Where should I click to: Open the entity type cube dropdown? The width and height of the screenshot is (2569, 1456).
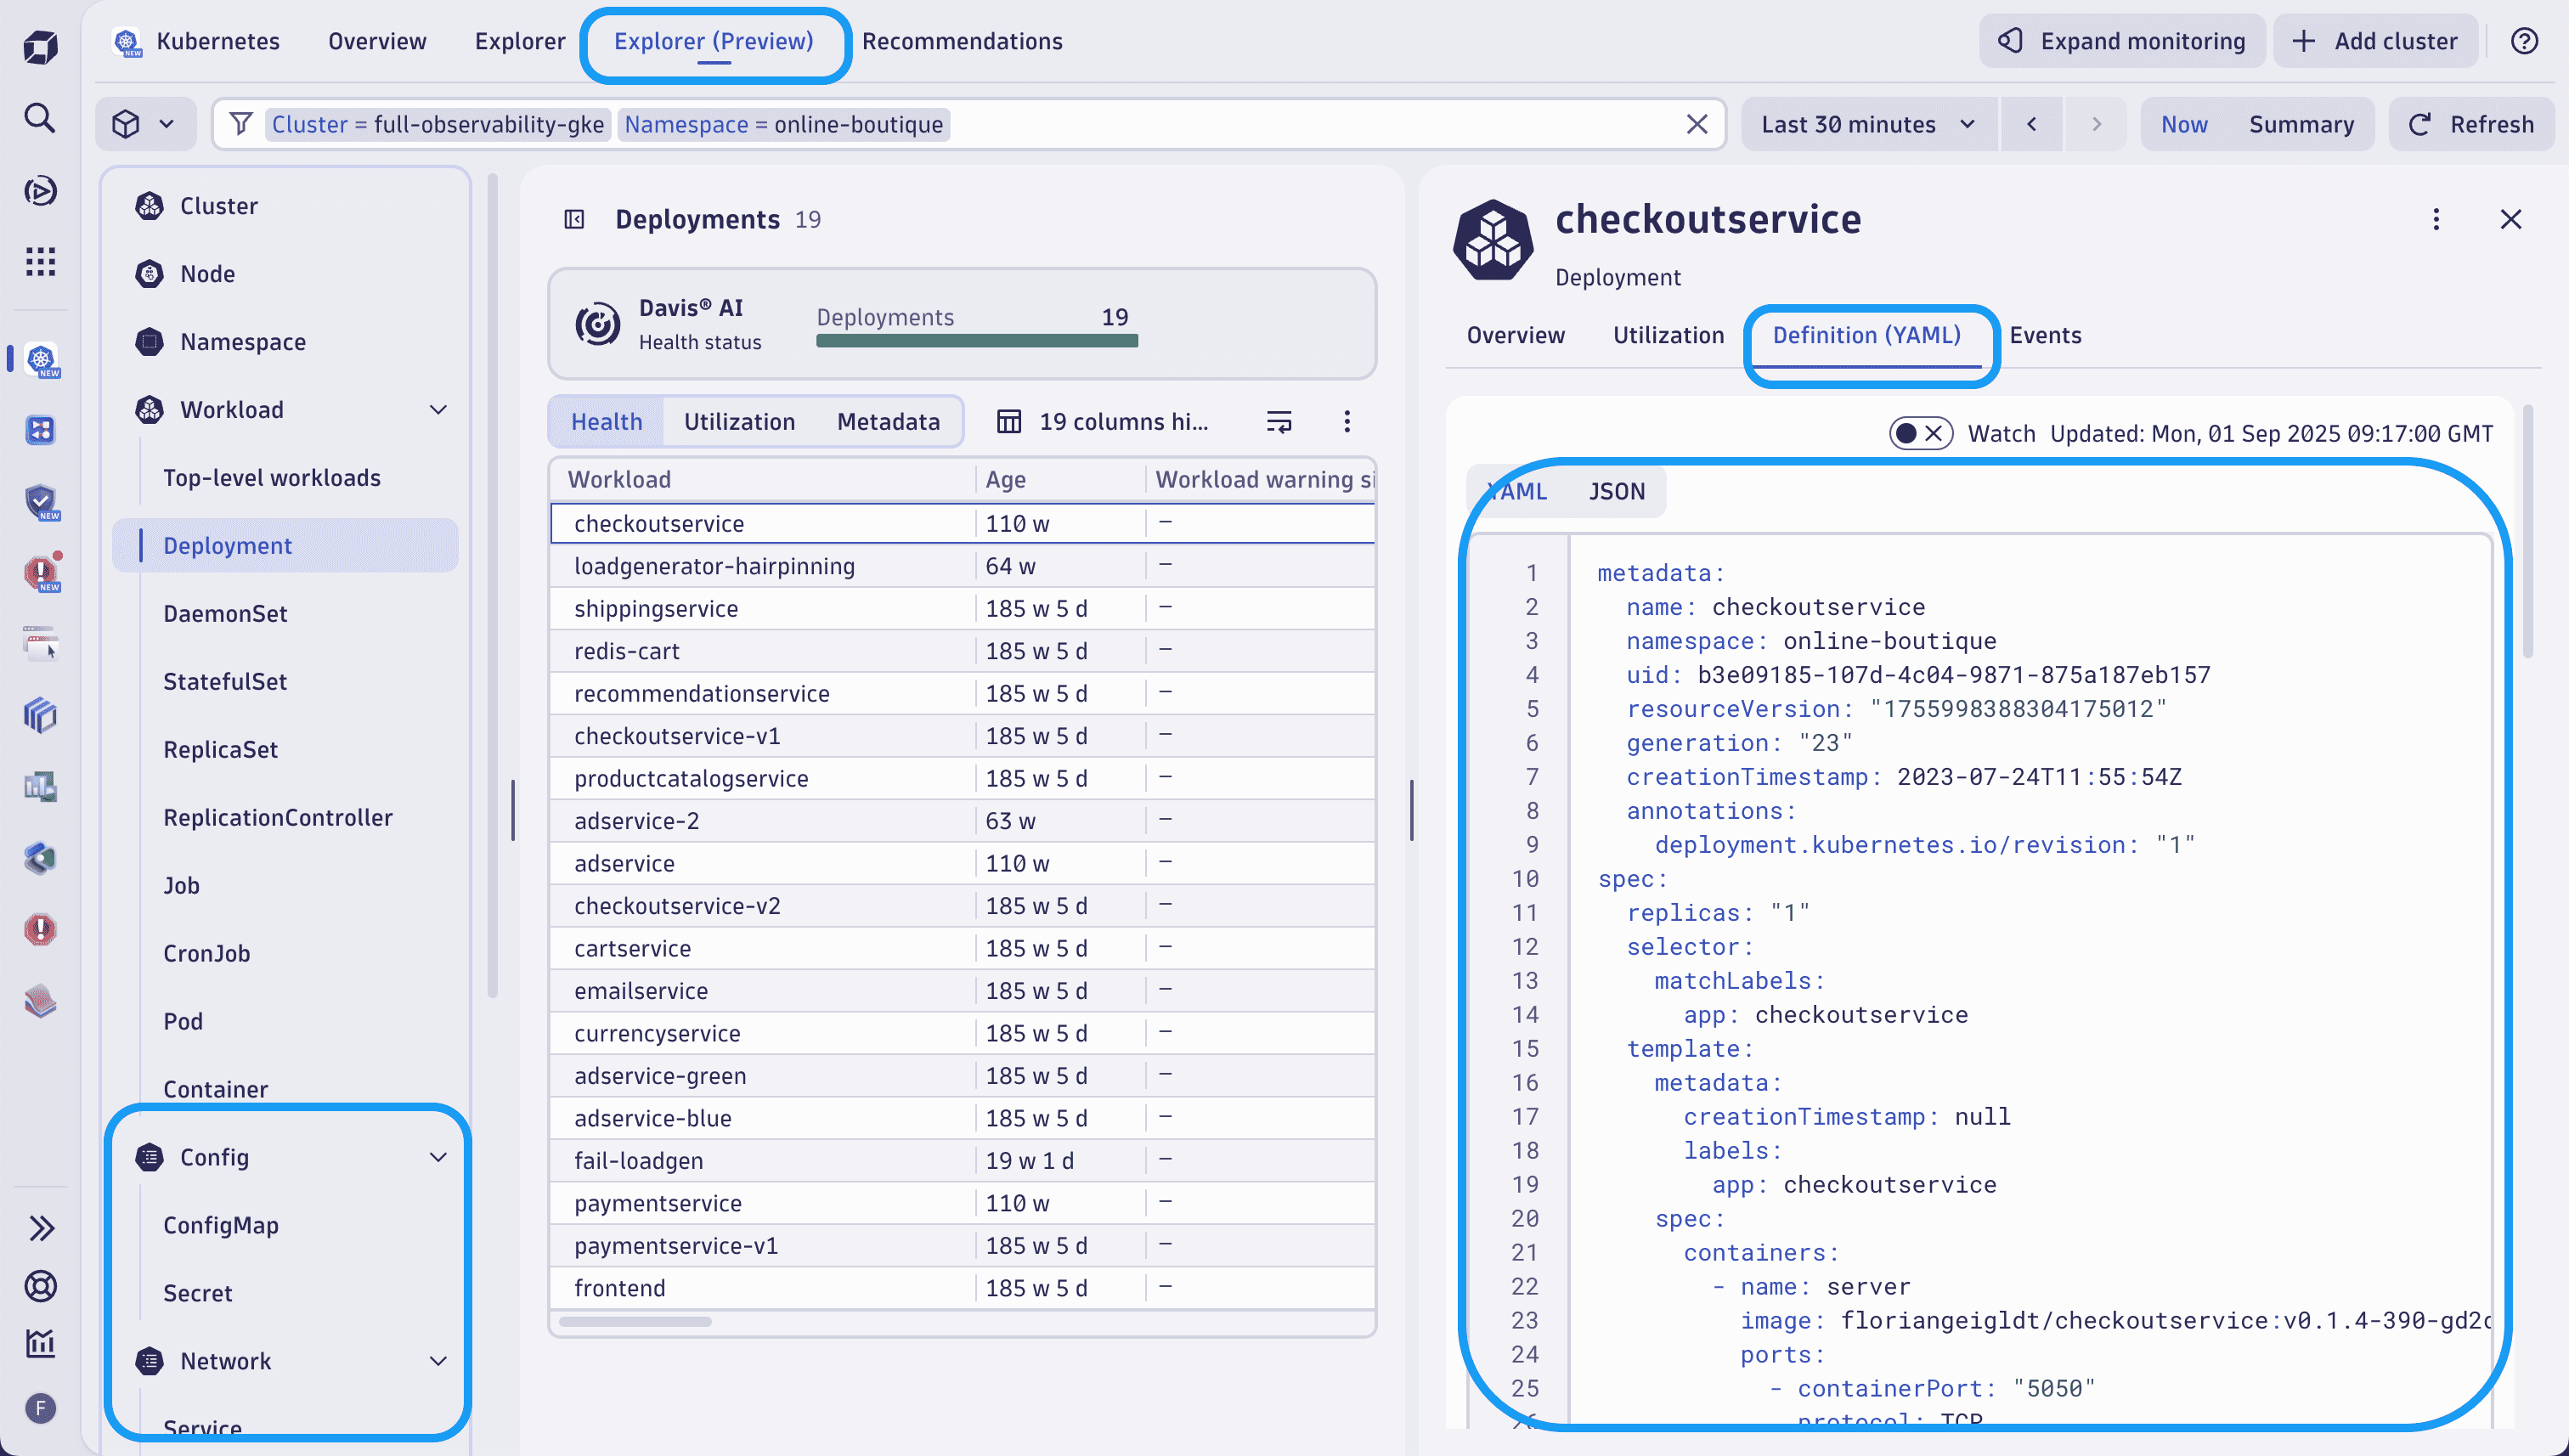point(144,124)
